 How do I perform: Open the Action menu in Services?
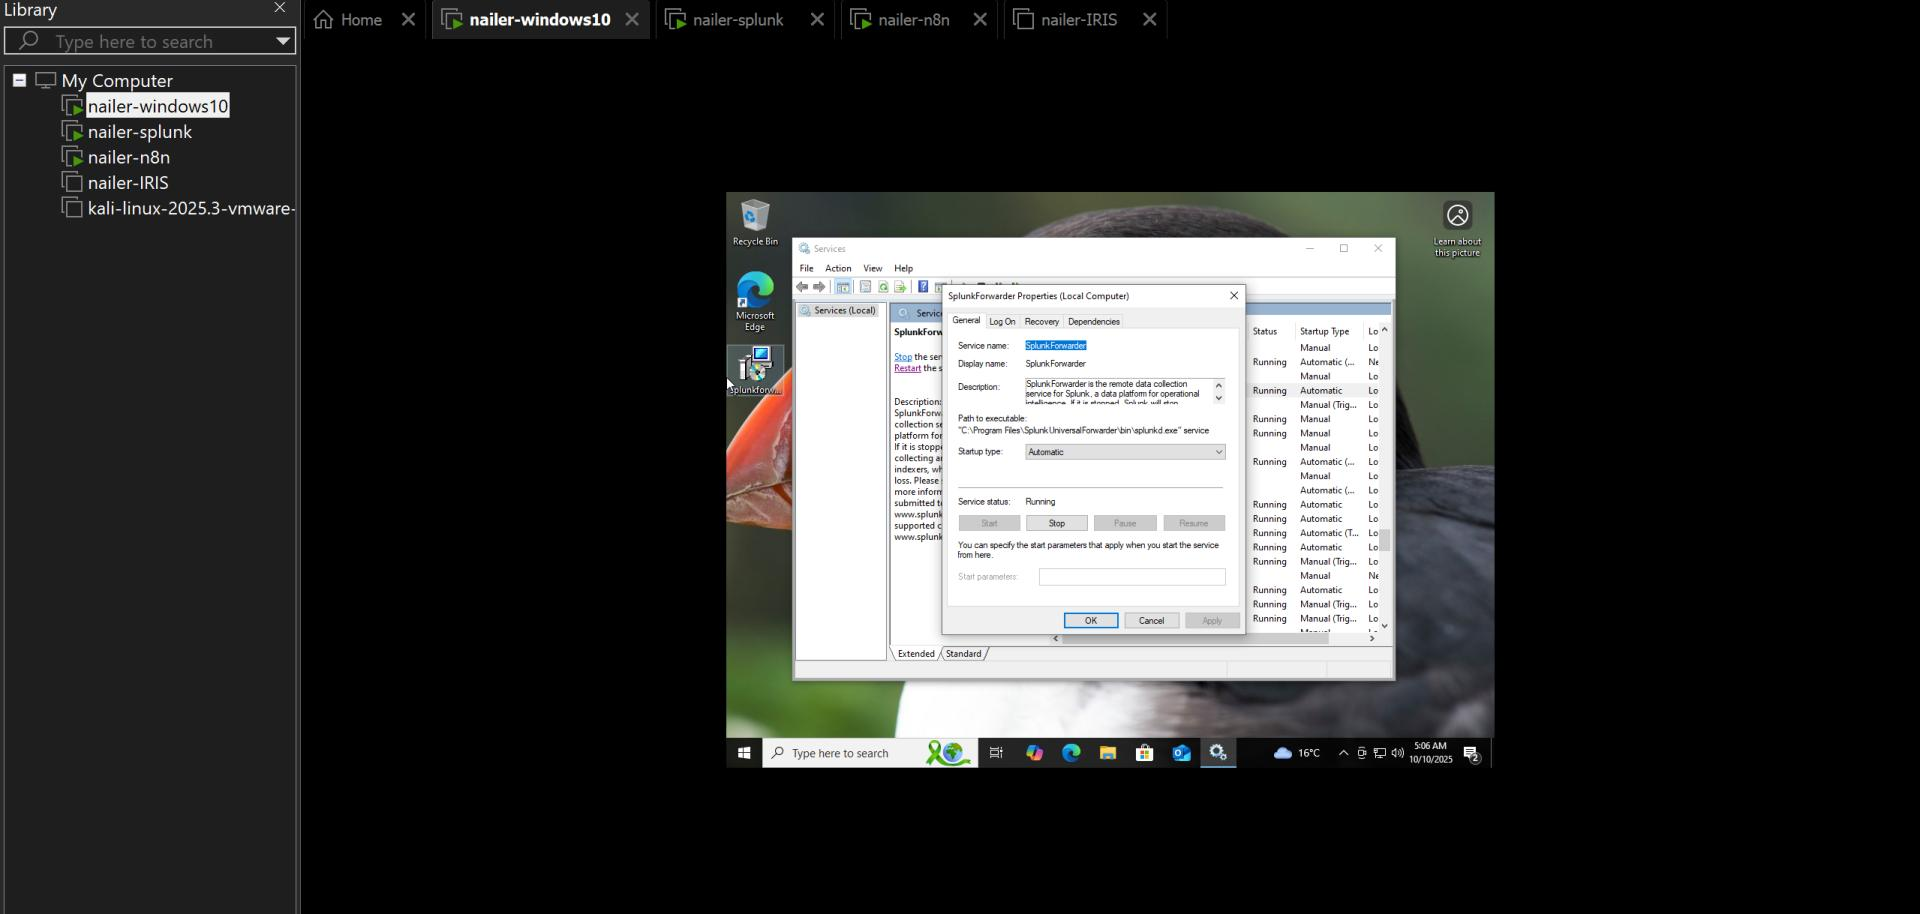838,268
